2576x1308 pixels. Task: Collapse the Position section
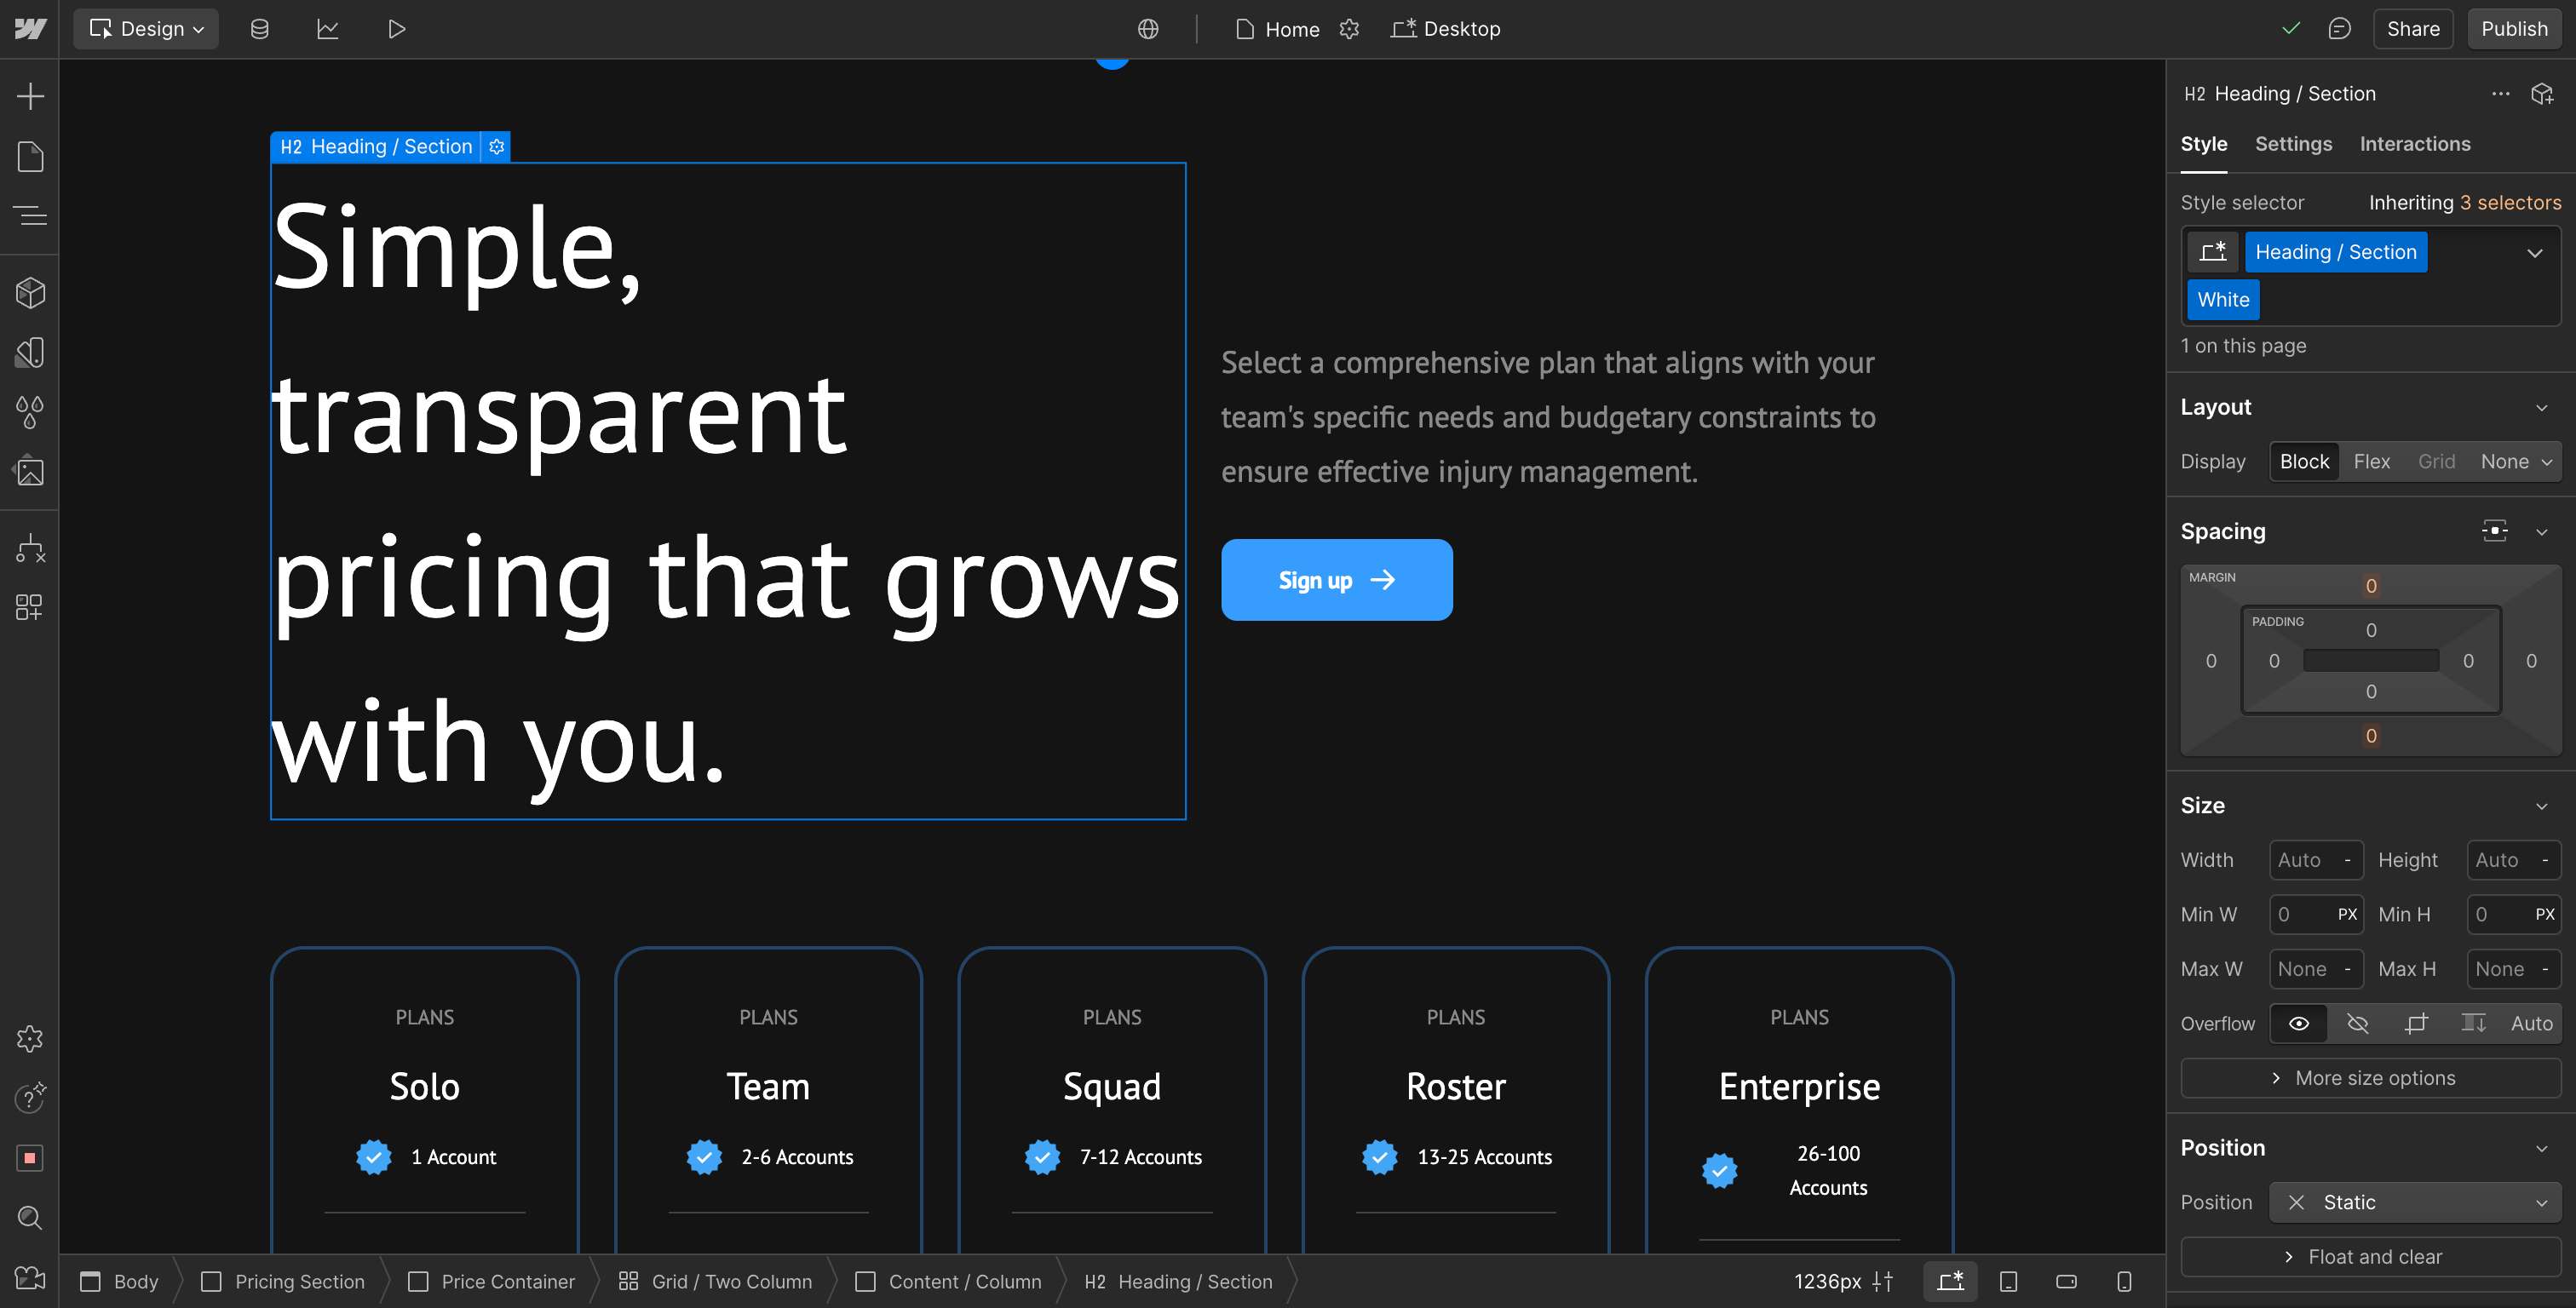2541,1148
